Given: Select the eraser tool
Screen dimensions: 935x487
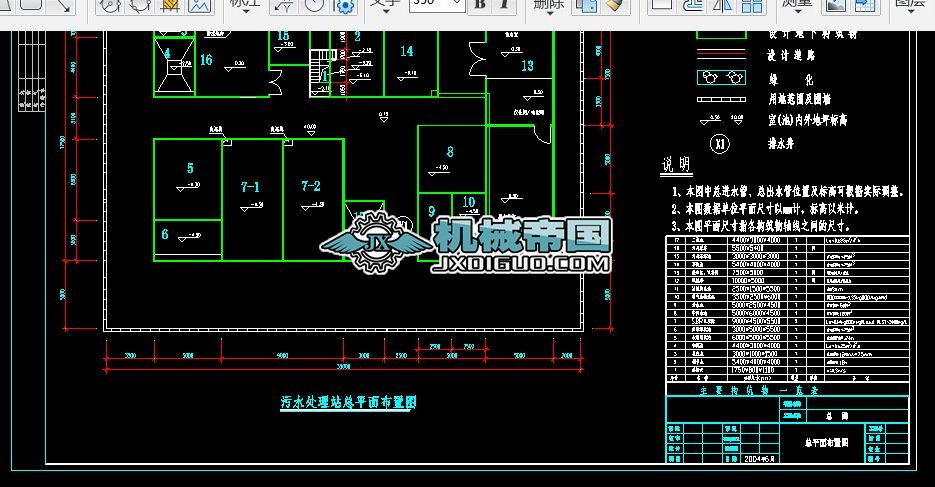Looking at the screenshot, I should 614,5.
